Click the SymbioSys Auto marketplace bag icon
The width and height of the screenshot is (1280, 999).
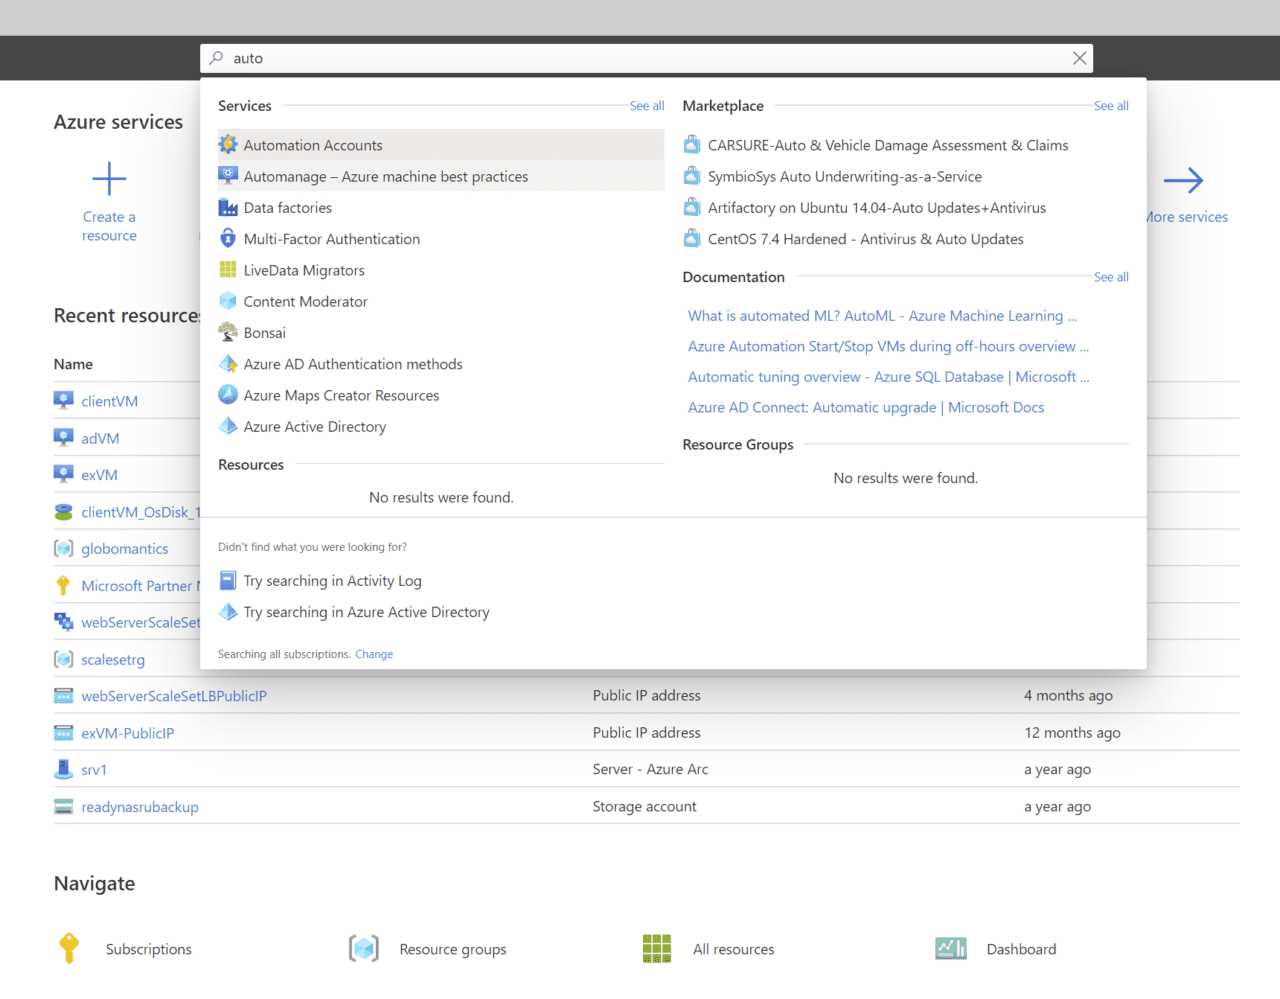[692, 176]
